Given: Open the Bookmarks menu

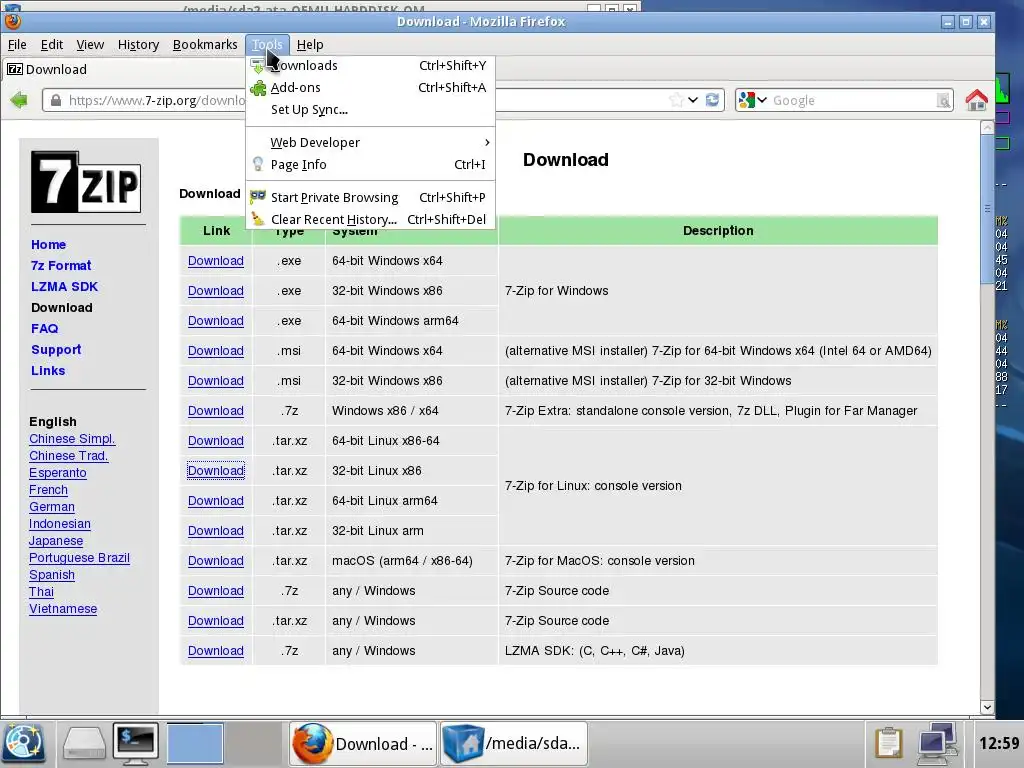Looking at the screenshot, I should point(205,44).
